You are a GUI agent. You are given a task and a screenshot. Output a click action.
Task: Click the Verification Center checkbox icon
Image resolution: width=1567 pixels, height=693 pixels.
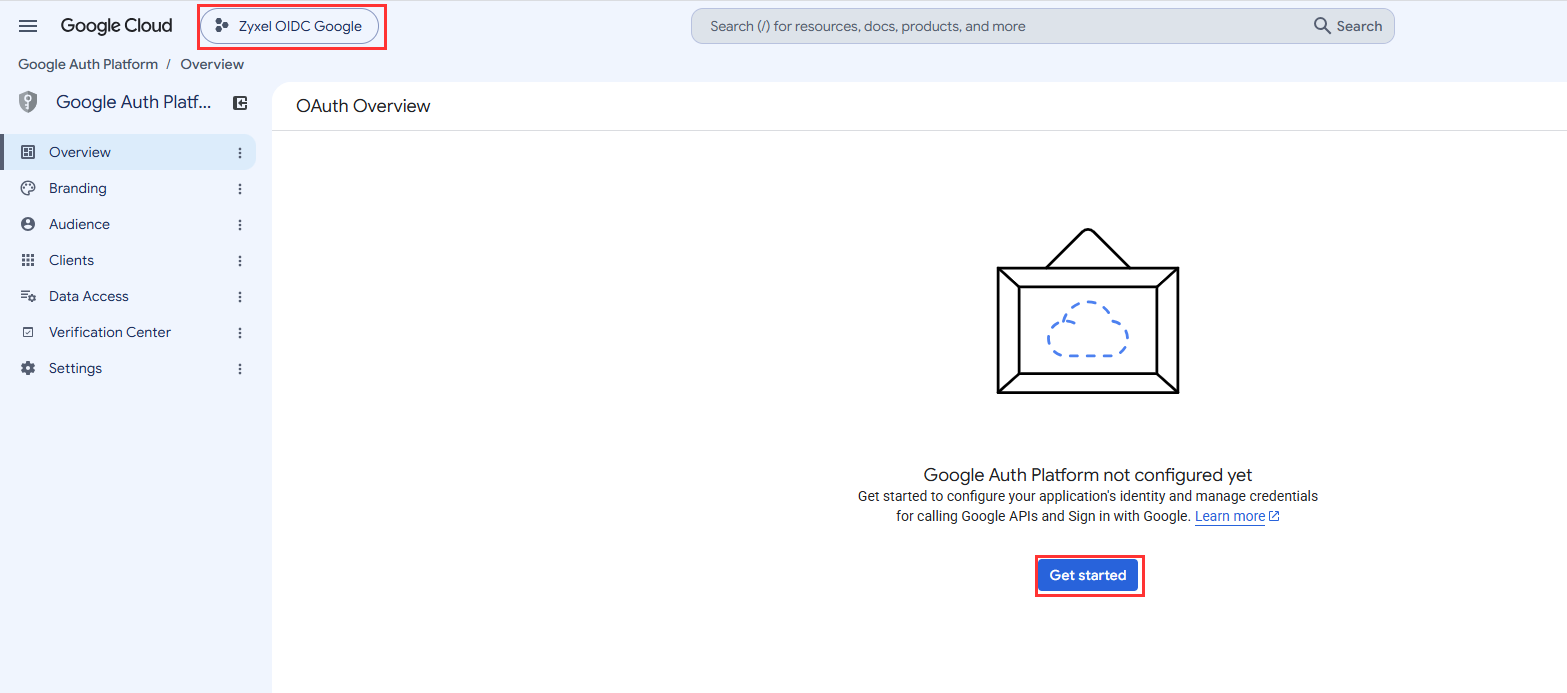click(x=28, y=332)
